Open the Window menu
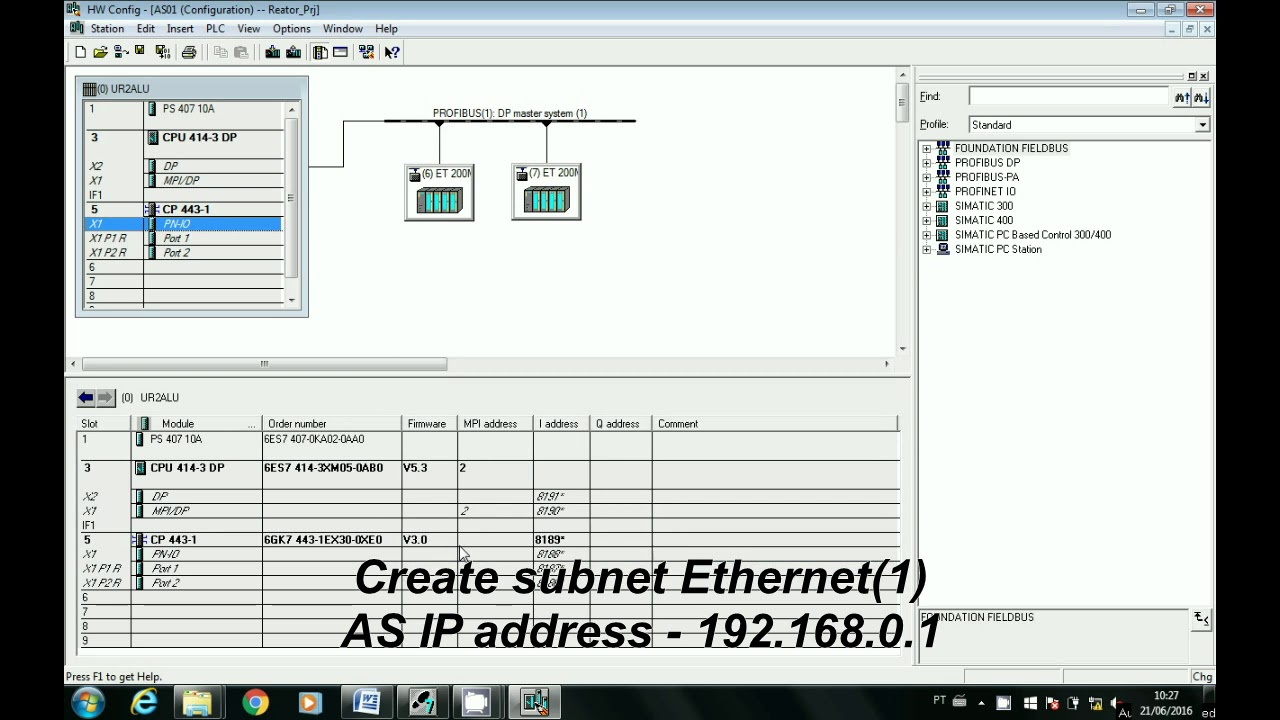Image resolution: width=1280 pixels, height=720 pixels. coord(342,29)
